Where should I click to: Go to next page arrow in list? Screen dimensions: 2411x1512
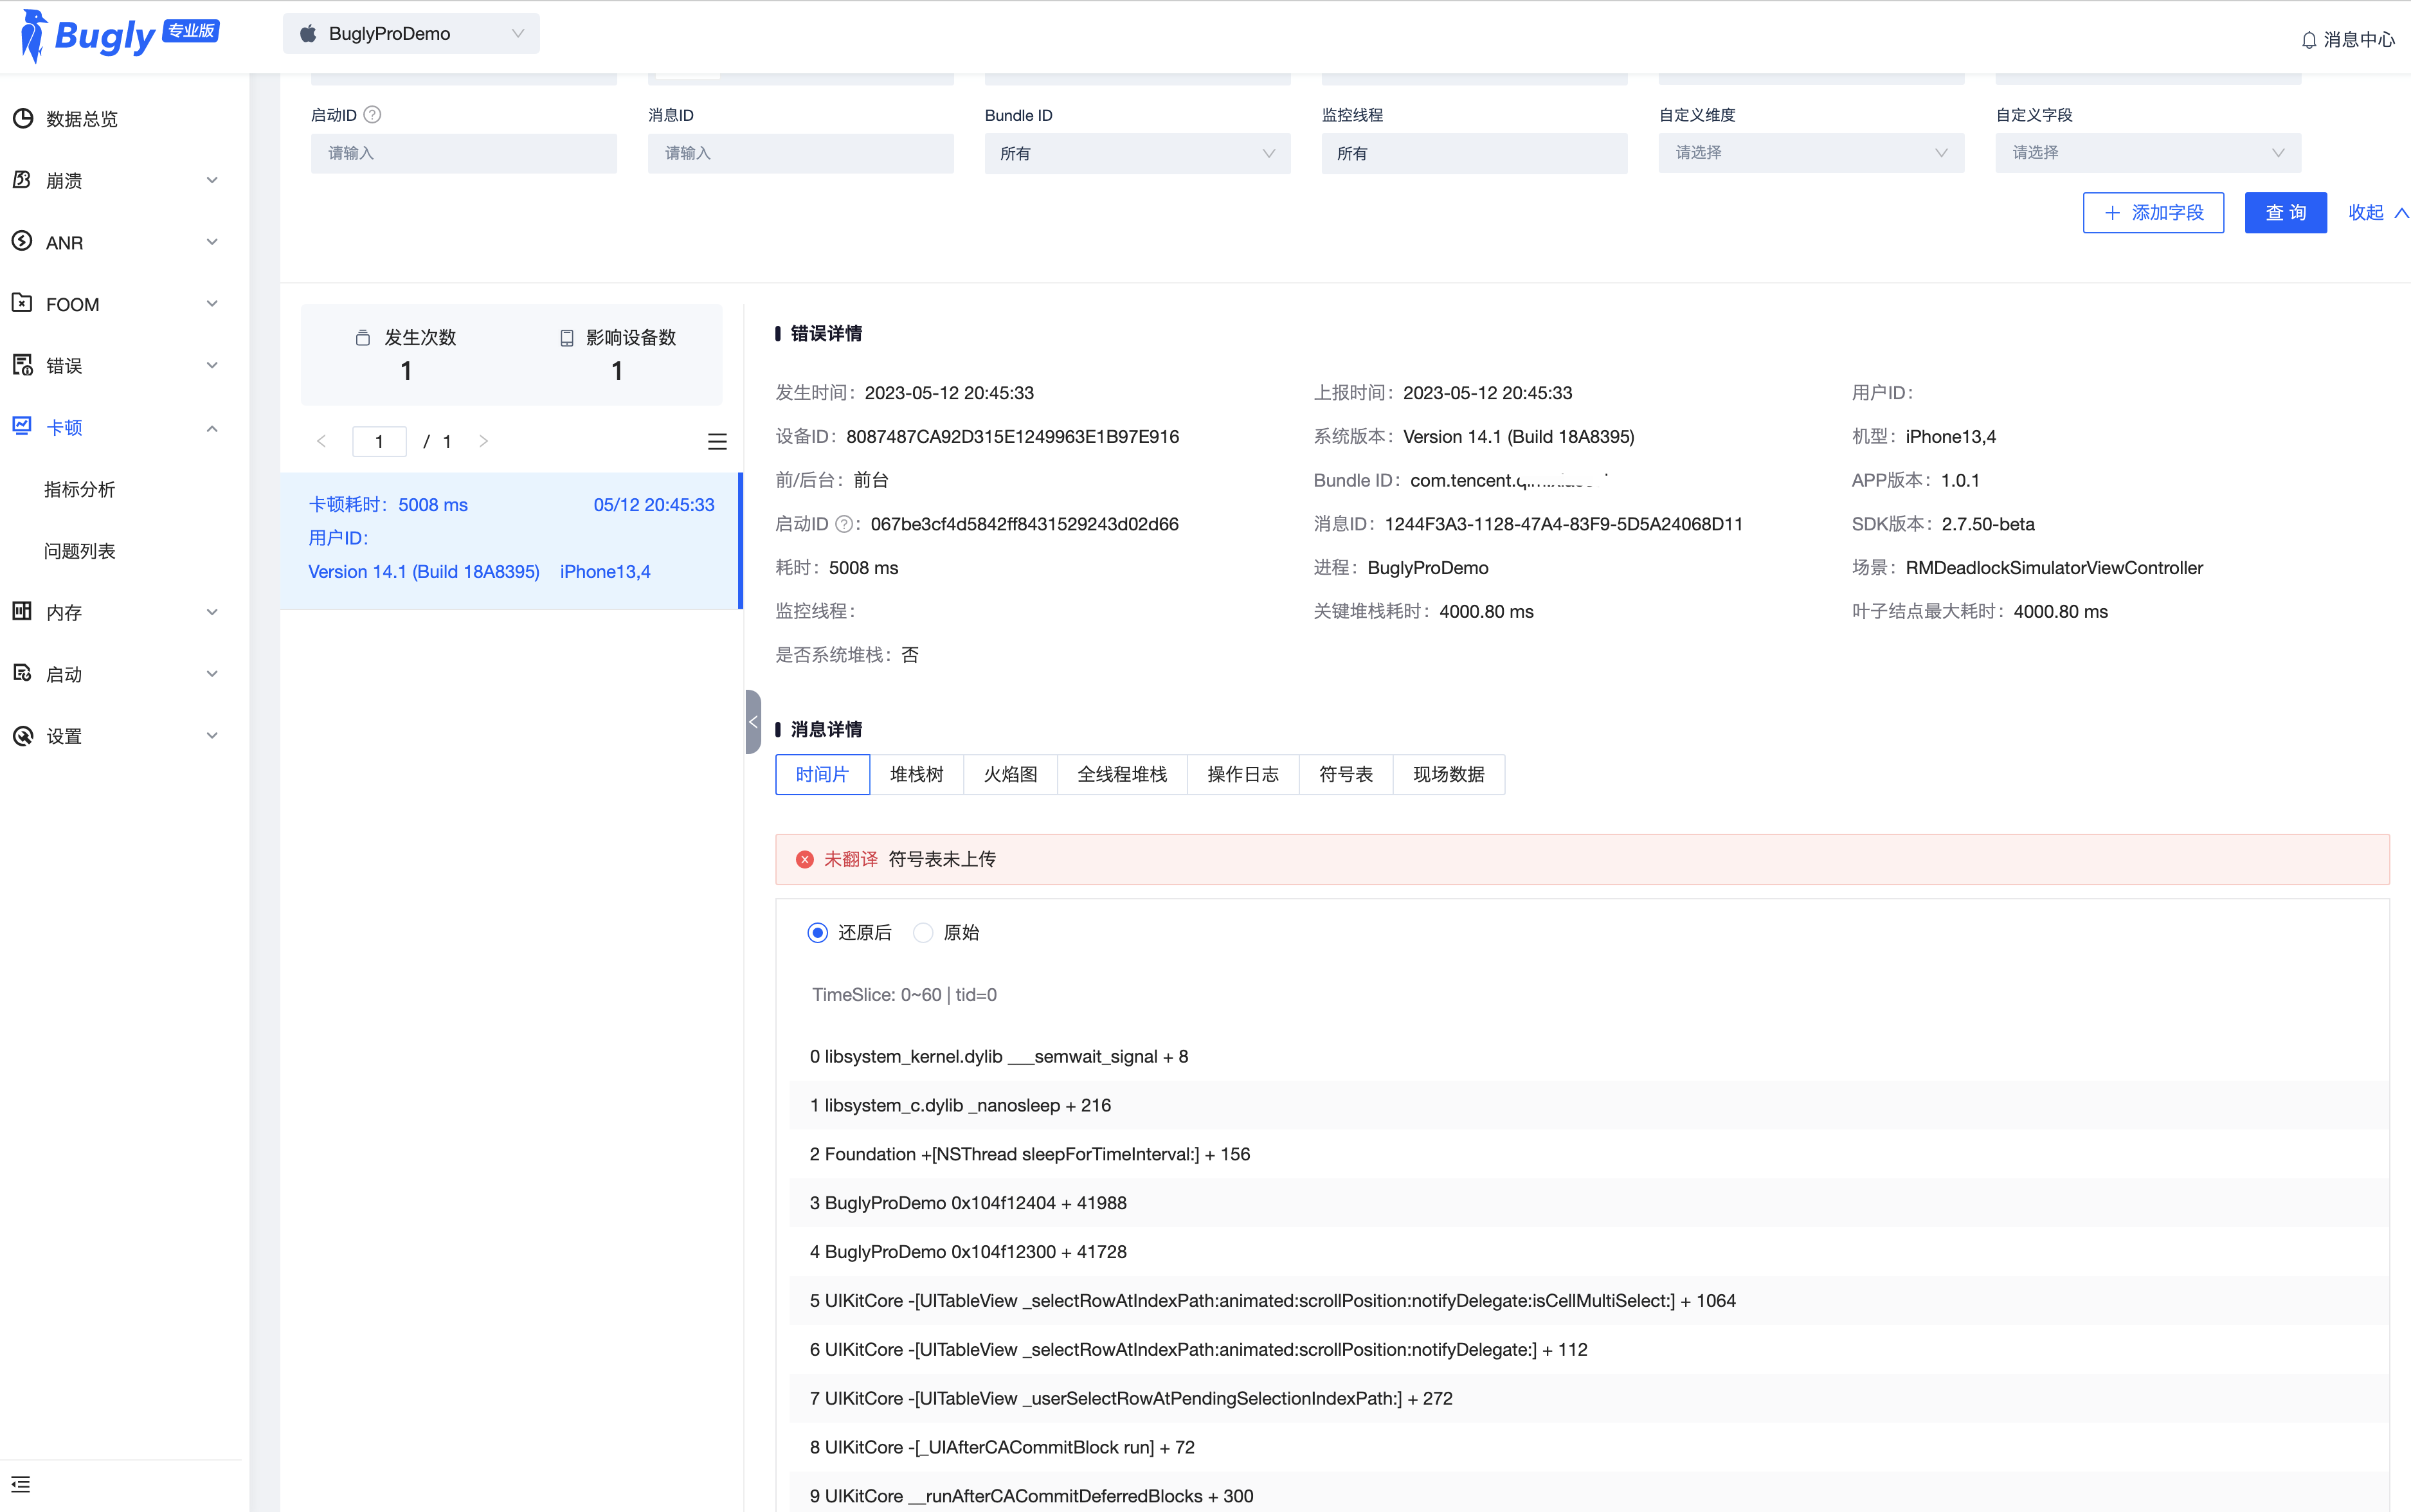click(x=483, y=441)
